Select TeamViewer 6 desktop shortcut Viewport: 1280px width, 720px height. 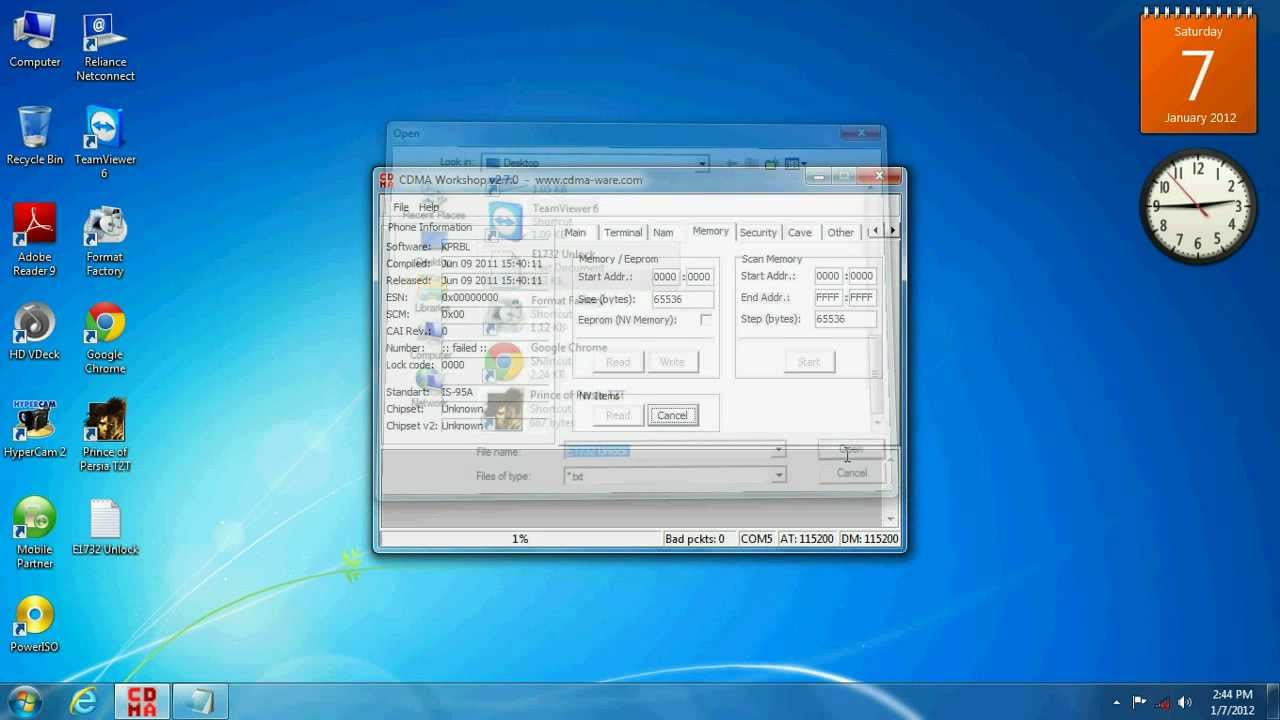(105, 143)
